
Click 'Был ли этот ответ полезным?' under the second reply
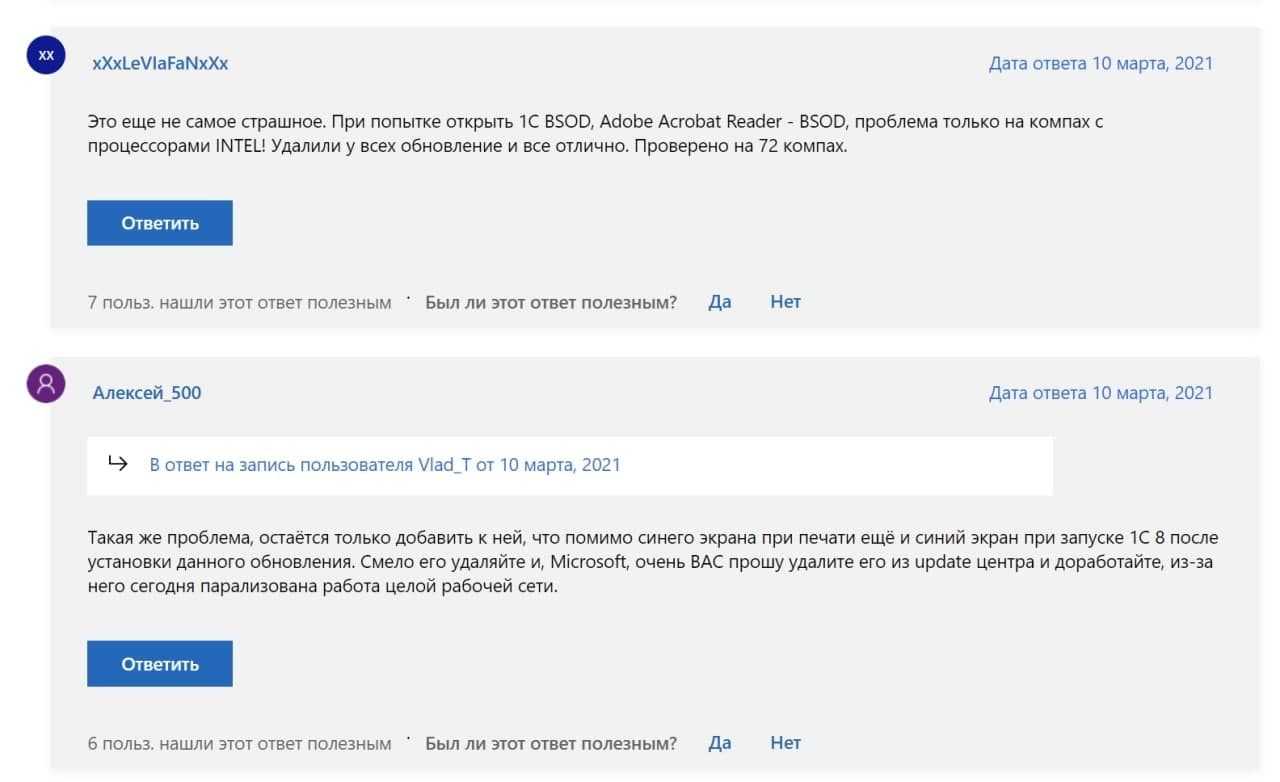point(551,744)
